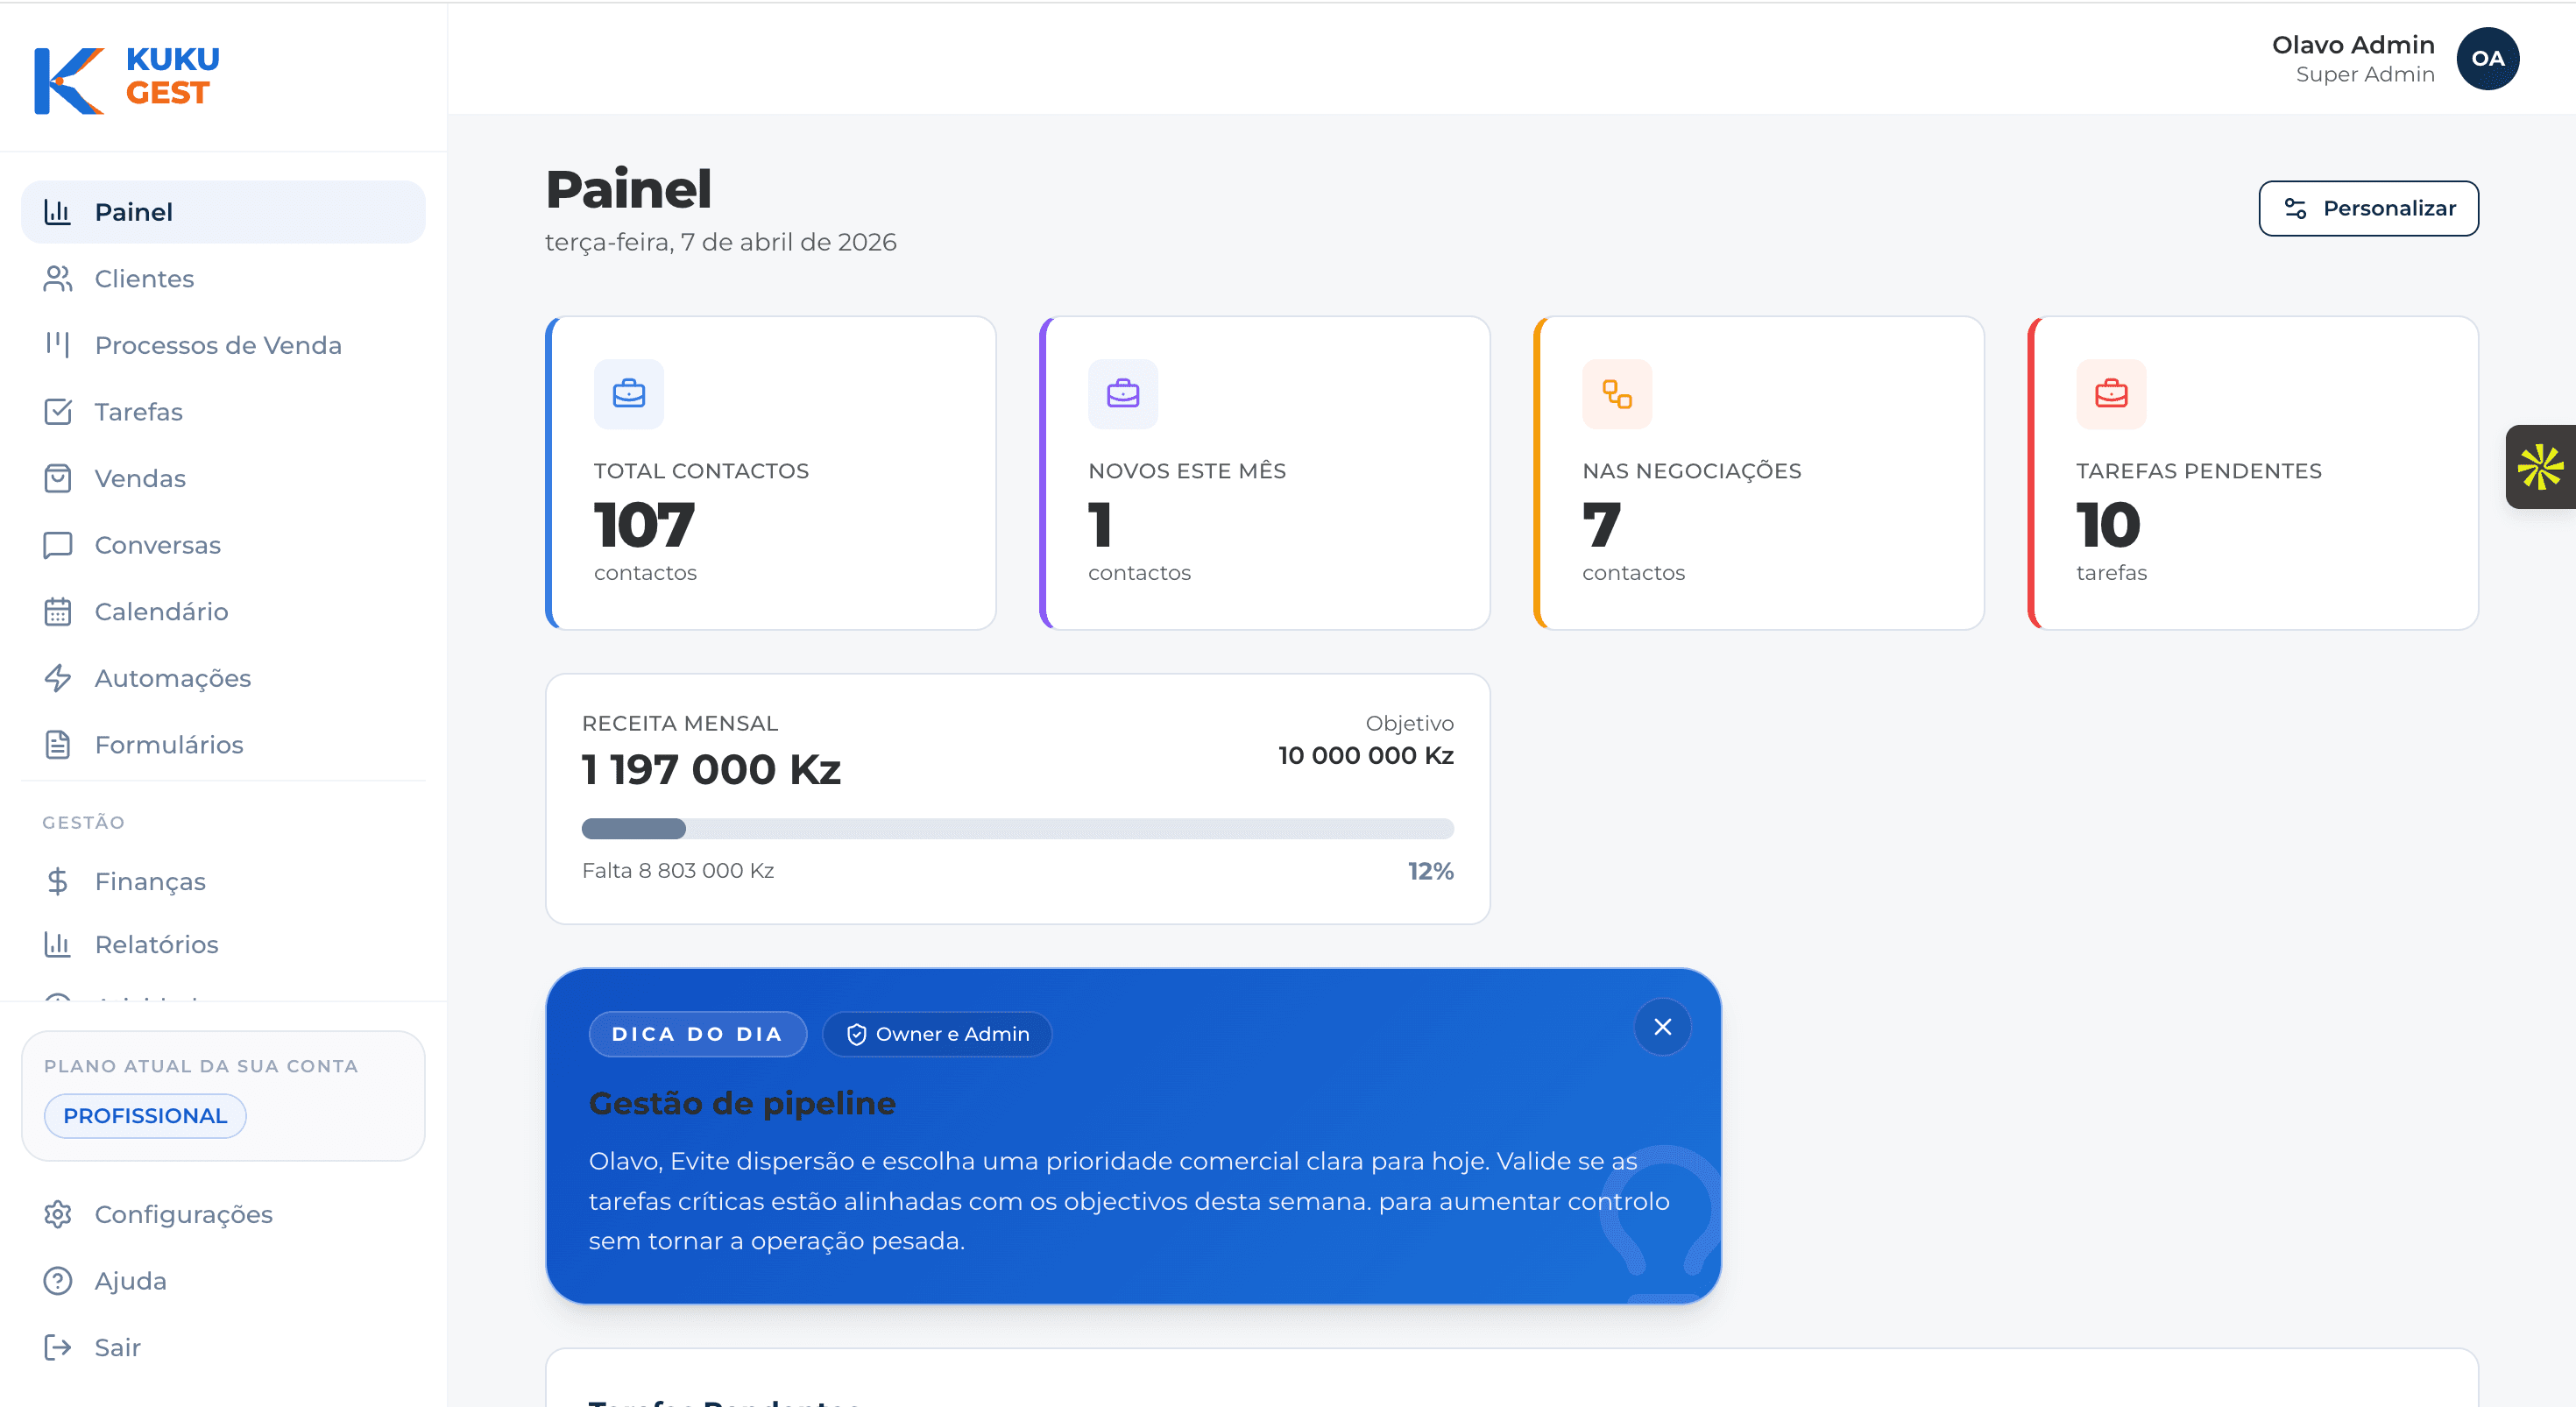Open the Configurações gear icon

[x=58, y=1213]
